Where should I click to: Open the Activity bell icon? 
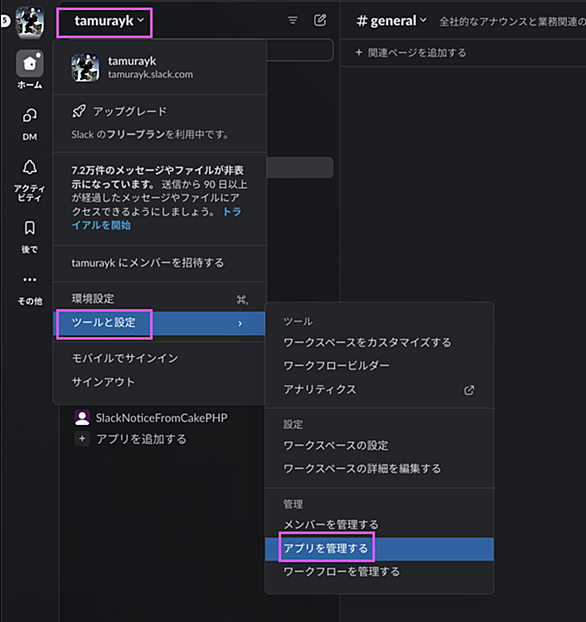click(30, 167)
